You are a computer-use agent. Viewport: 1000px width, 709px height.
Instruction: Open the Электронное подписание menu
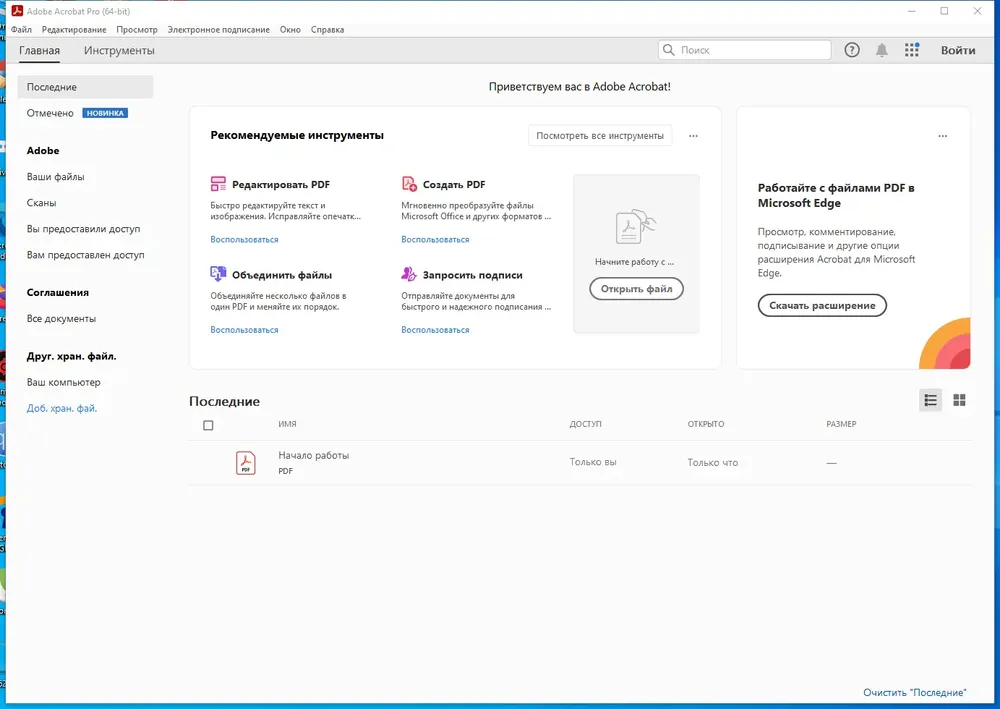[x=219, y=29]
